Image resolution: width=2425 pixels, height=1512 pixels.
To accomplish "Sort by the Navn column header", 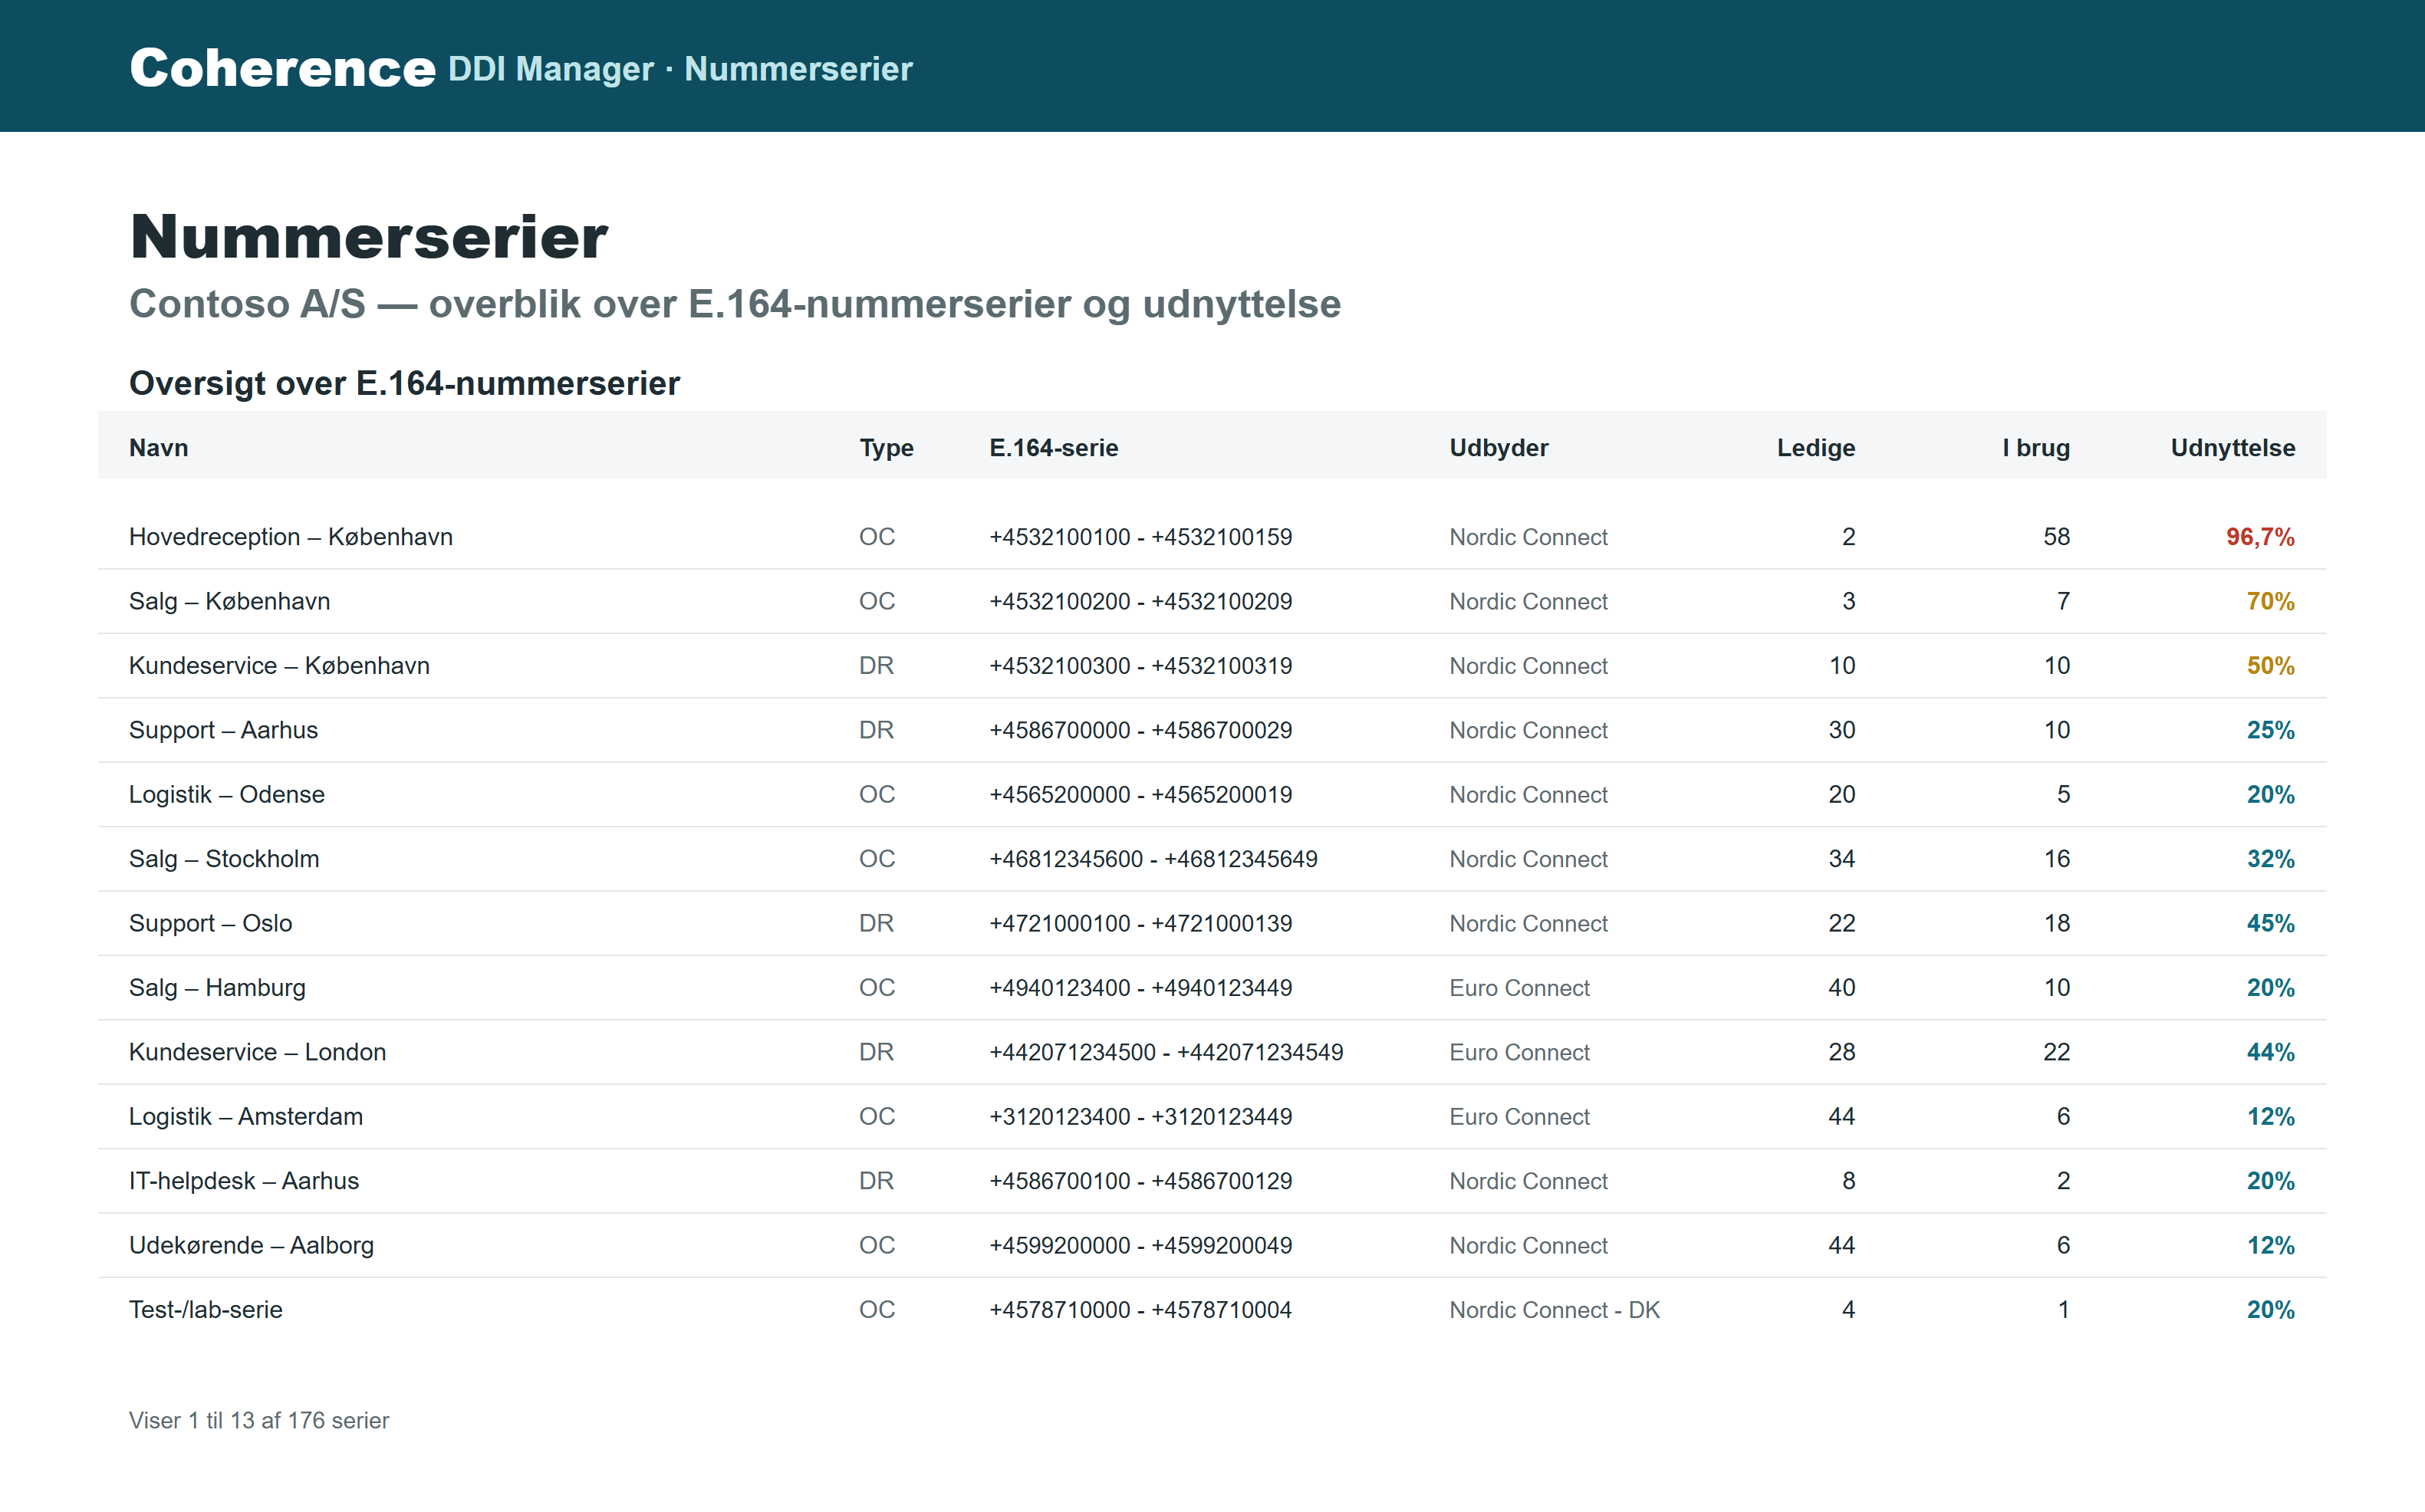I will point(158,447).
